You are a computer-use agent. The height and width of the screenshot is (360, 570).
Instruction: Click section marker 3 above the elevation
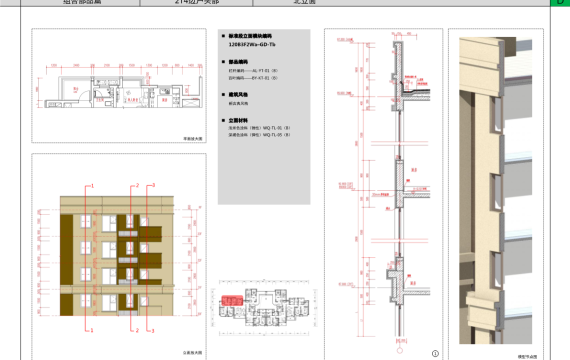pyautogui.click(x=153, y=185)
